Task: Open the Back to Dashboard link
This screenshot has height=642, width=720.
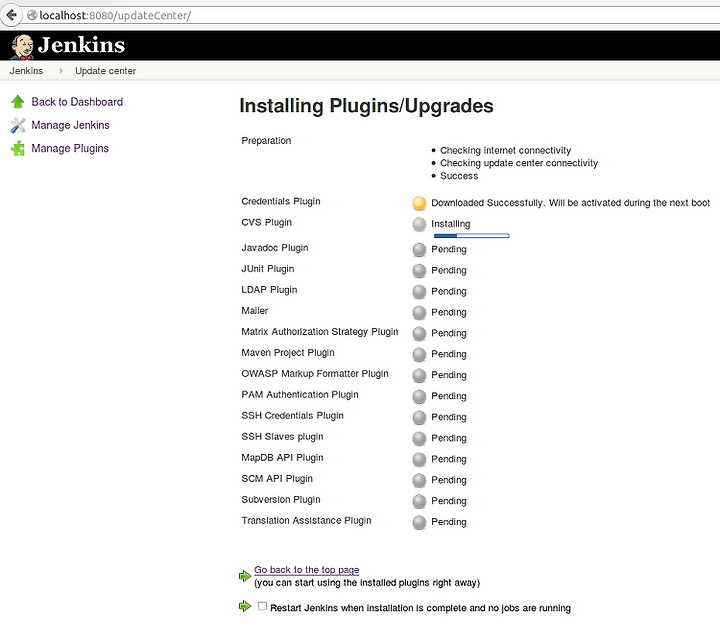Action: click(77, 102)
